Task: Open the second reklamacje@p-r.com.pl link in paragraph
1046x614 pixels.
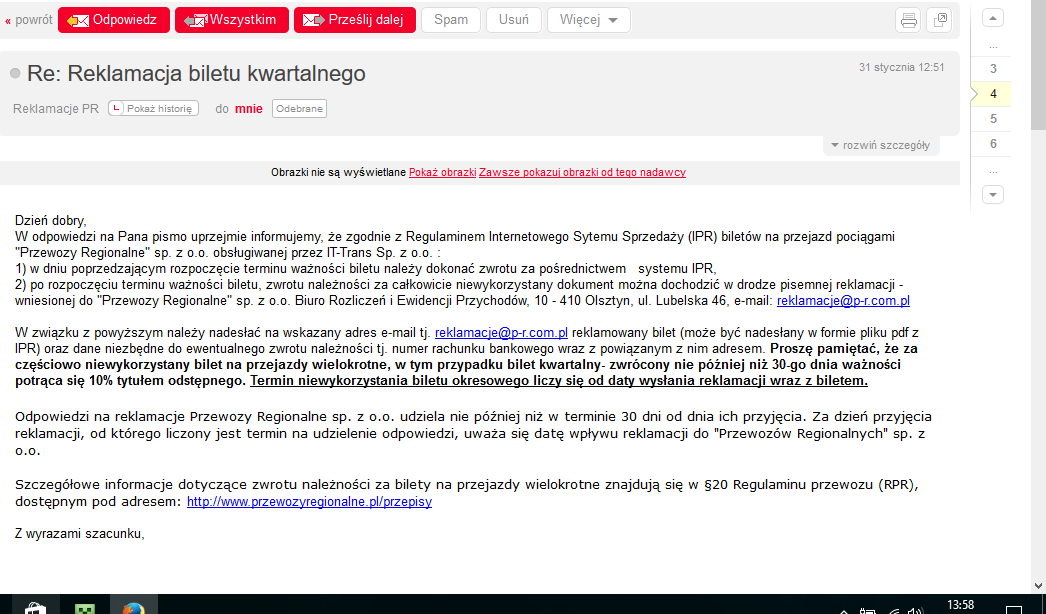Action: coord(502,332)
